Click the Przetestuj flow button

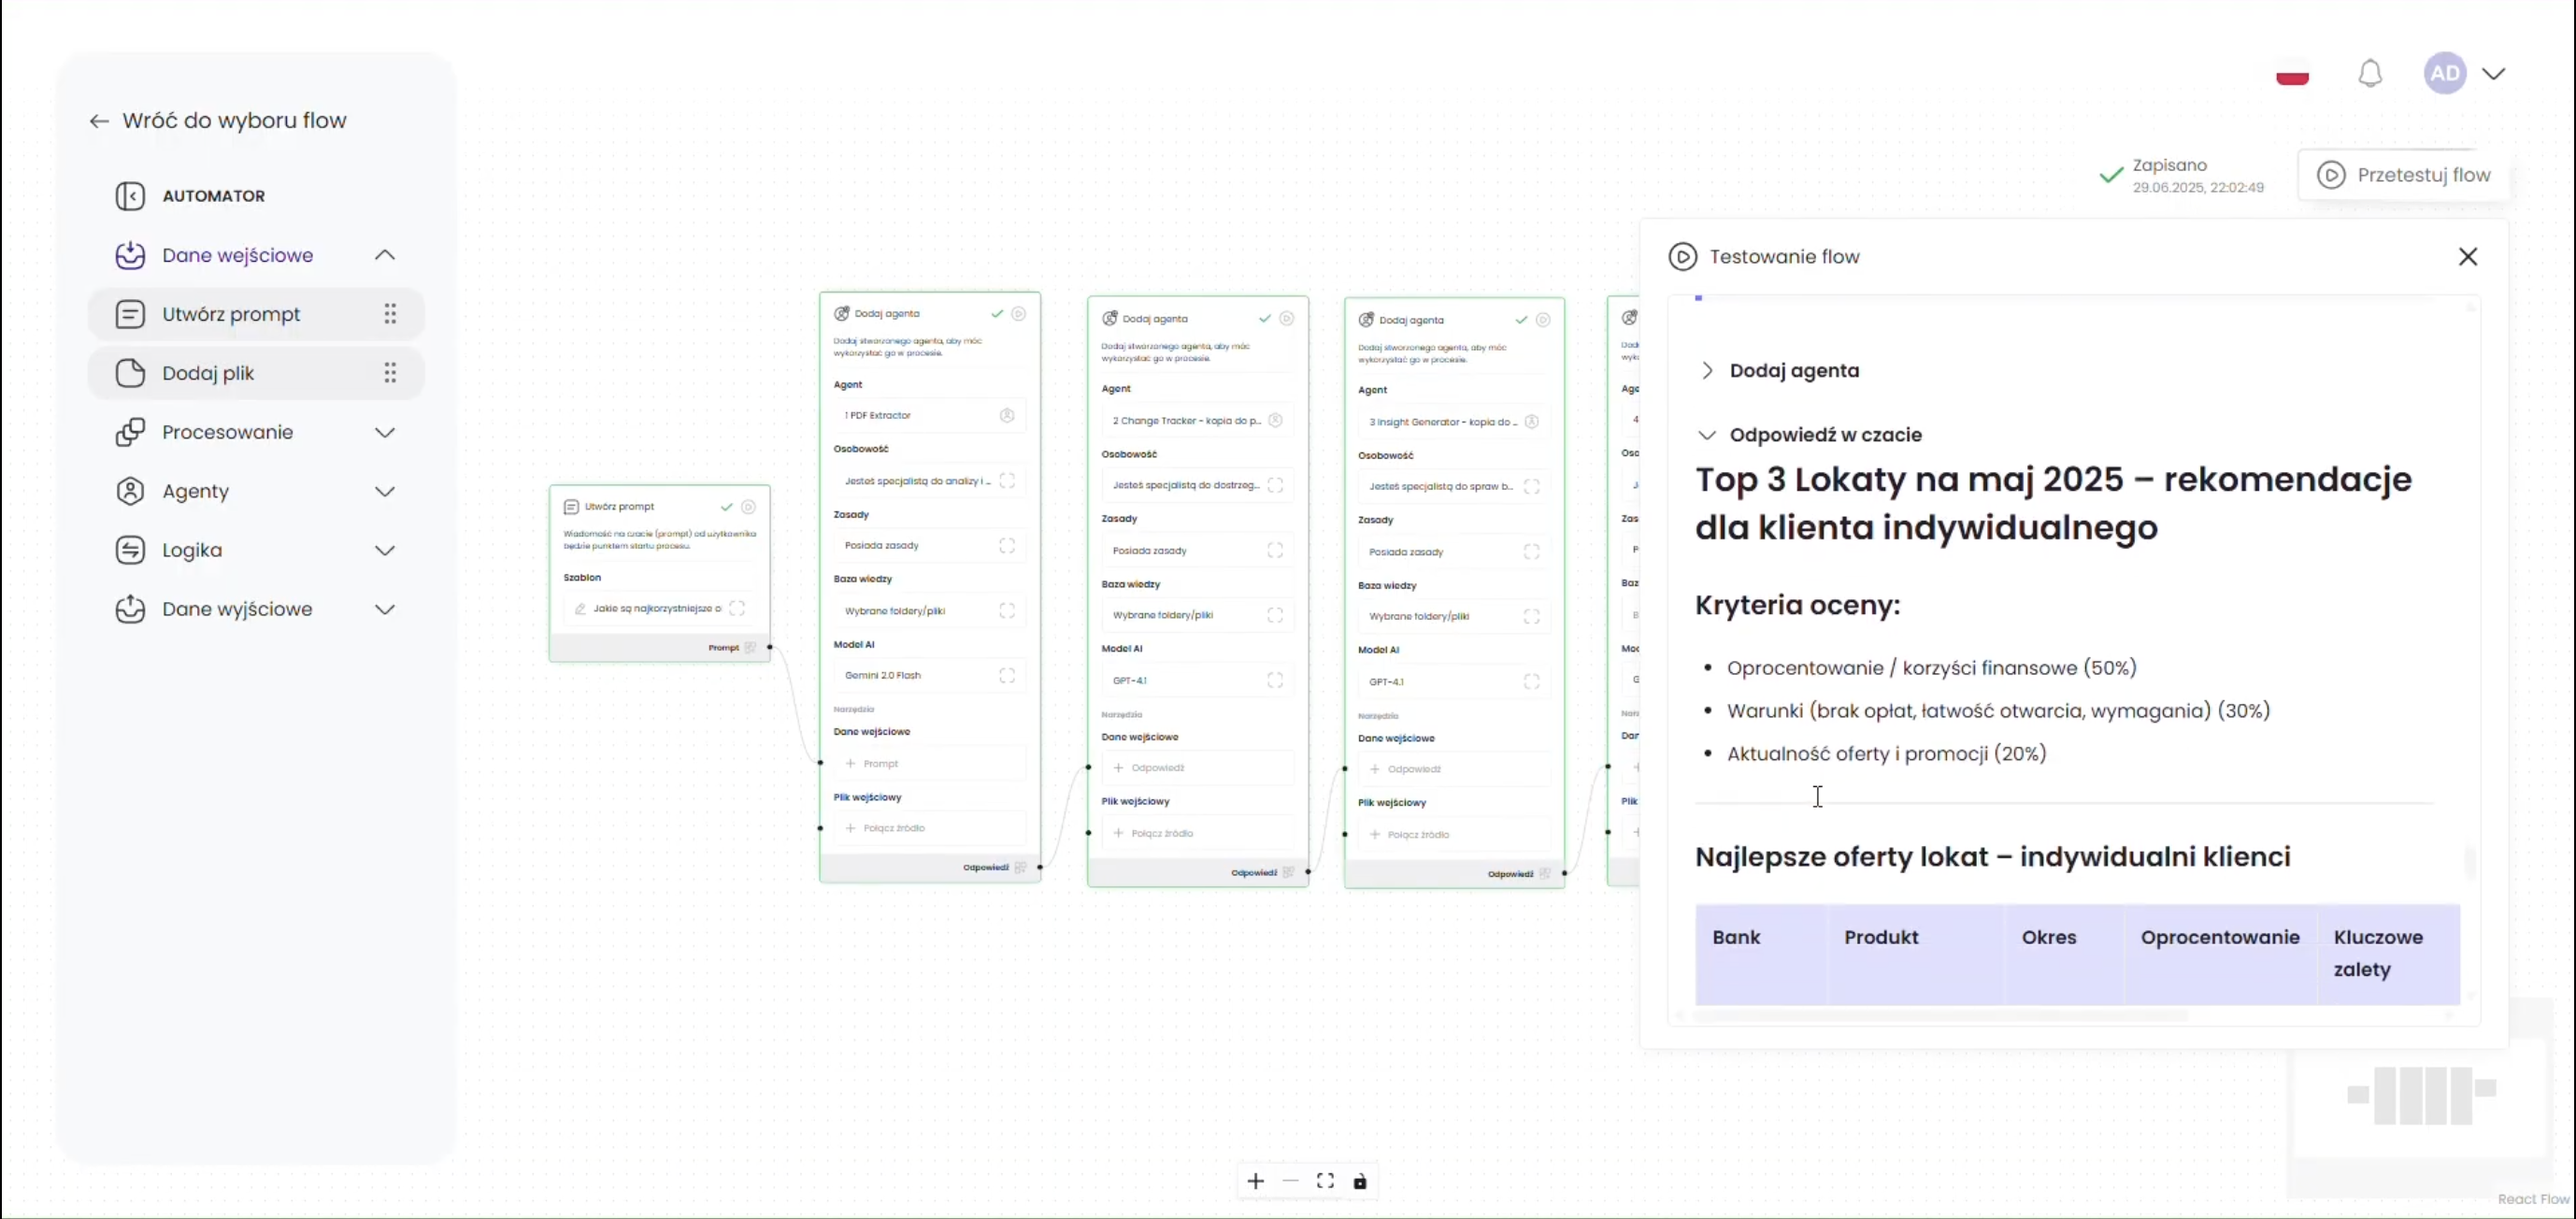coord(2403,175)
